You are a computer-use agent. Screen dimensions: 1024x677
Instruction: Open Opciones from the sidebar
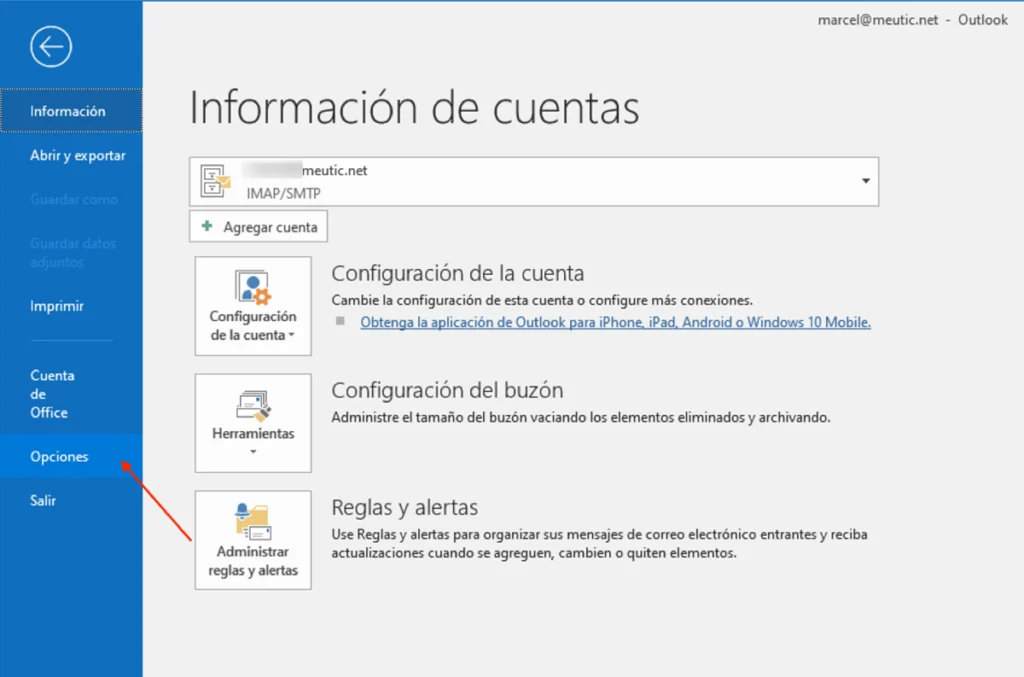tap(59, 457)
